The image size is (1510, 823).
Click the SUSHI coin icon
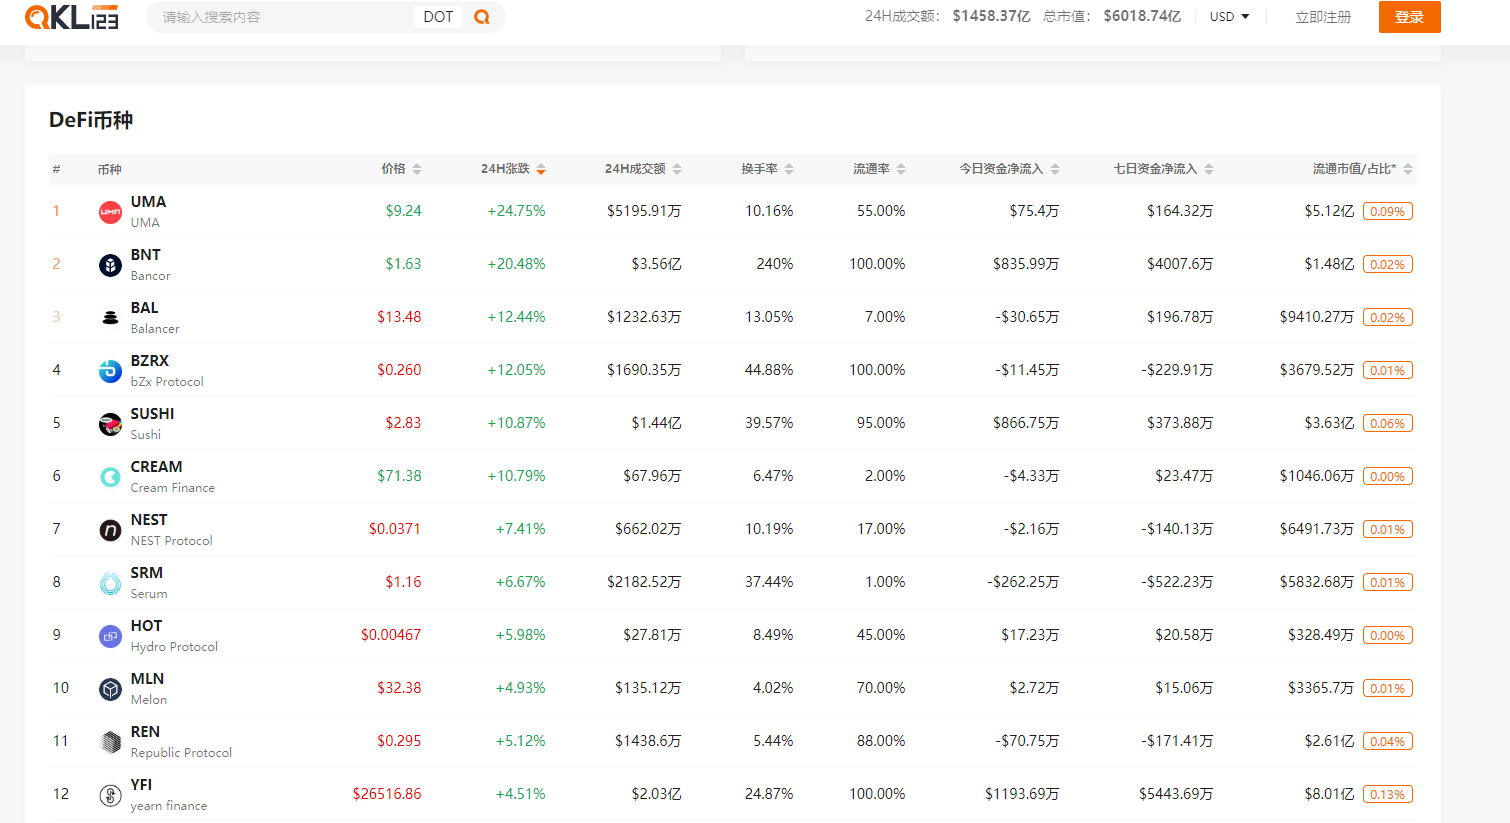pos(110,423)
